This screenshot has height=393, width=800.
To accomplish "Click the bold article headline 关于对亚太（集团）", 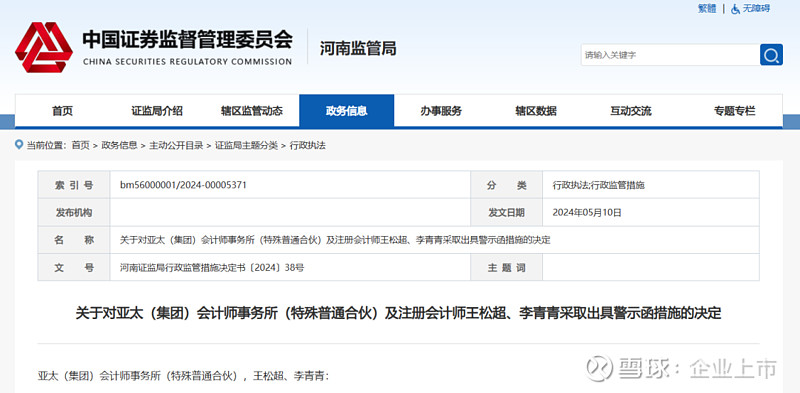I will coord(398,313).
